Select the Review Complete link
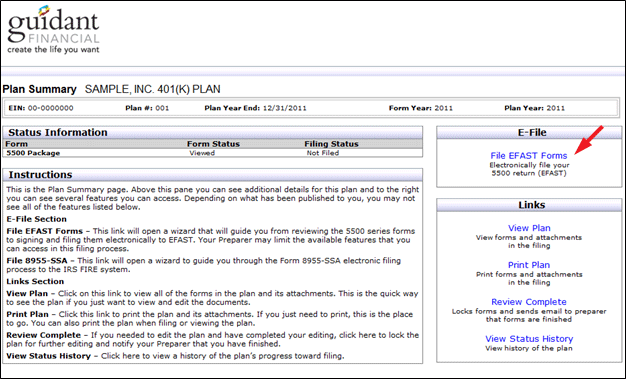Viewport: 626px width, 379px height. point(529,302)
